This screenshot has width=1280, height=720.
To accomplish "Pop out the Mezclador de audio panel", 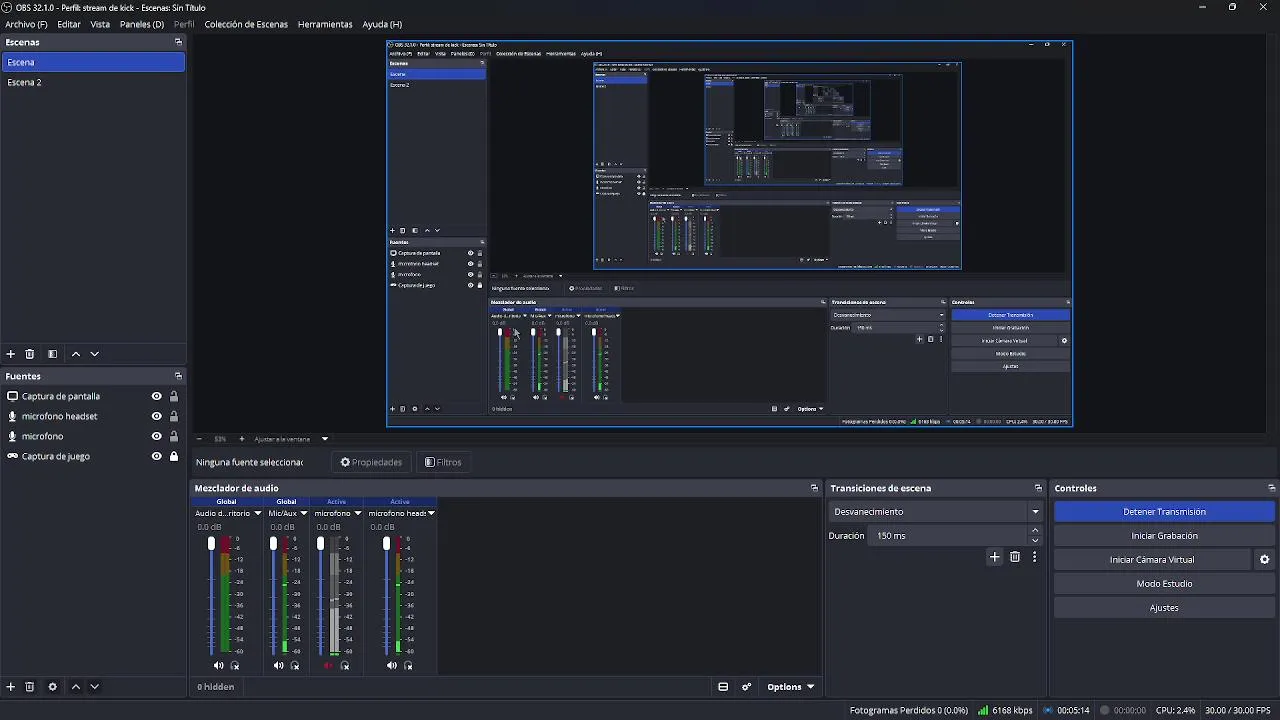I will pos(814,488).
